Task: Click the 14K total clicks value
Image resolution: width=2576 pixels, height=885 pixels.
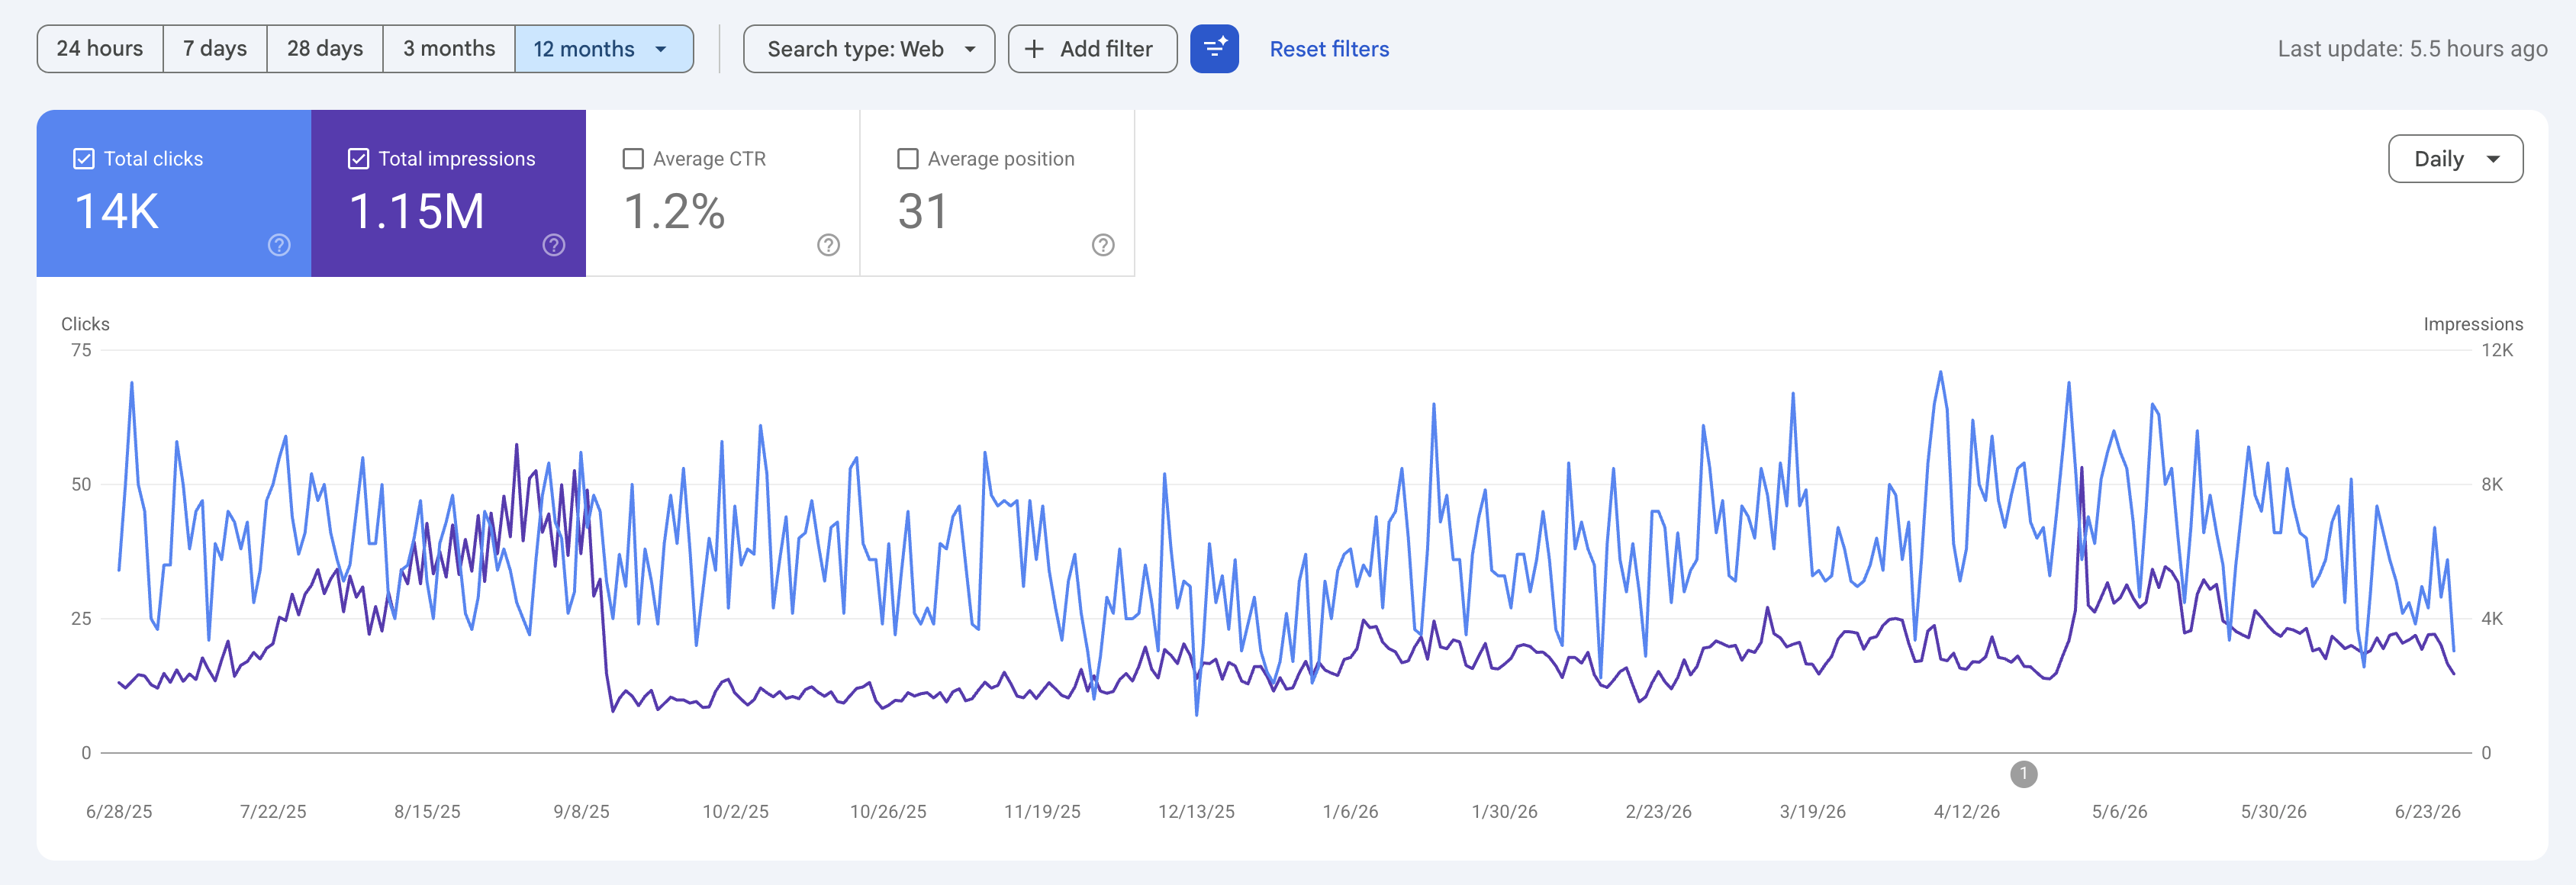Action: pos(117,212)
